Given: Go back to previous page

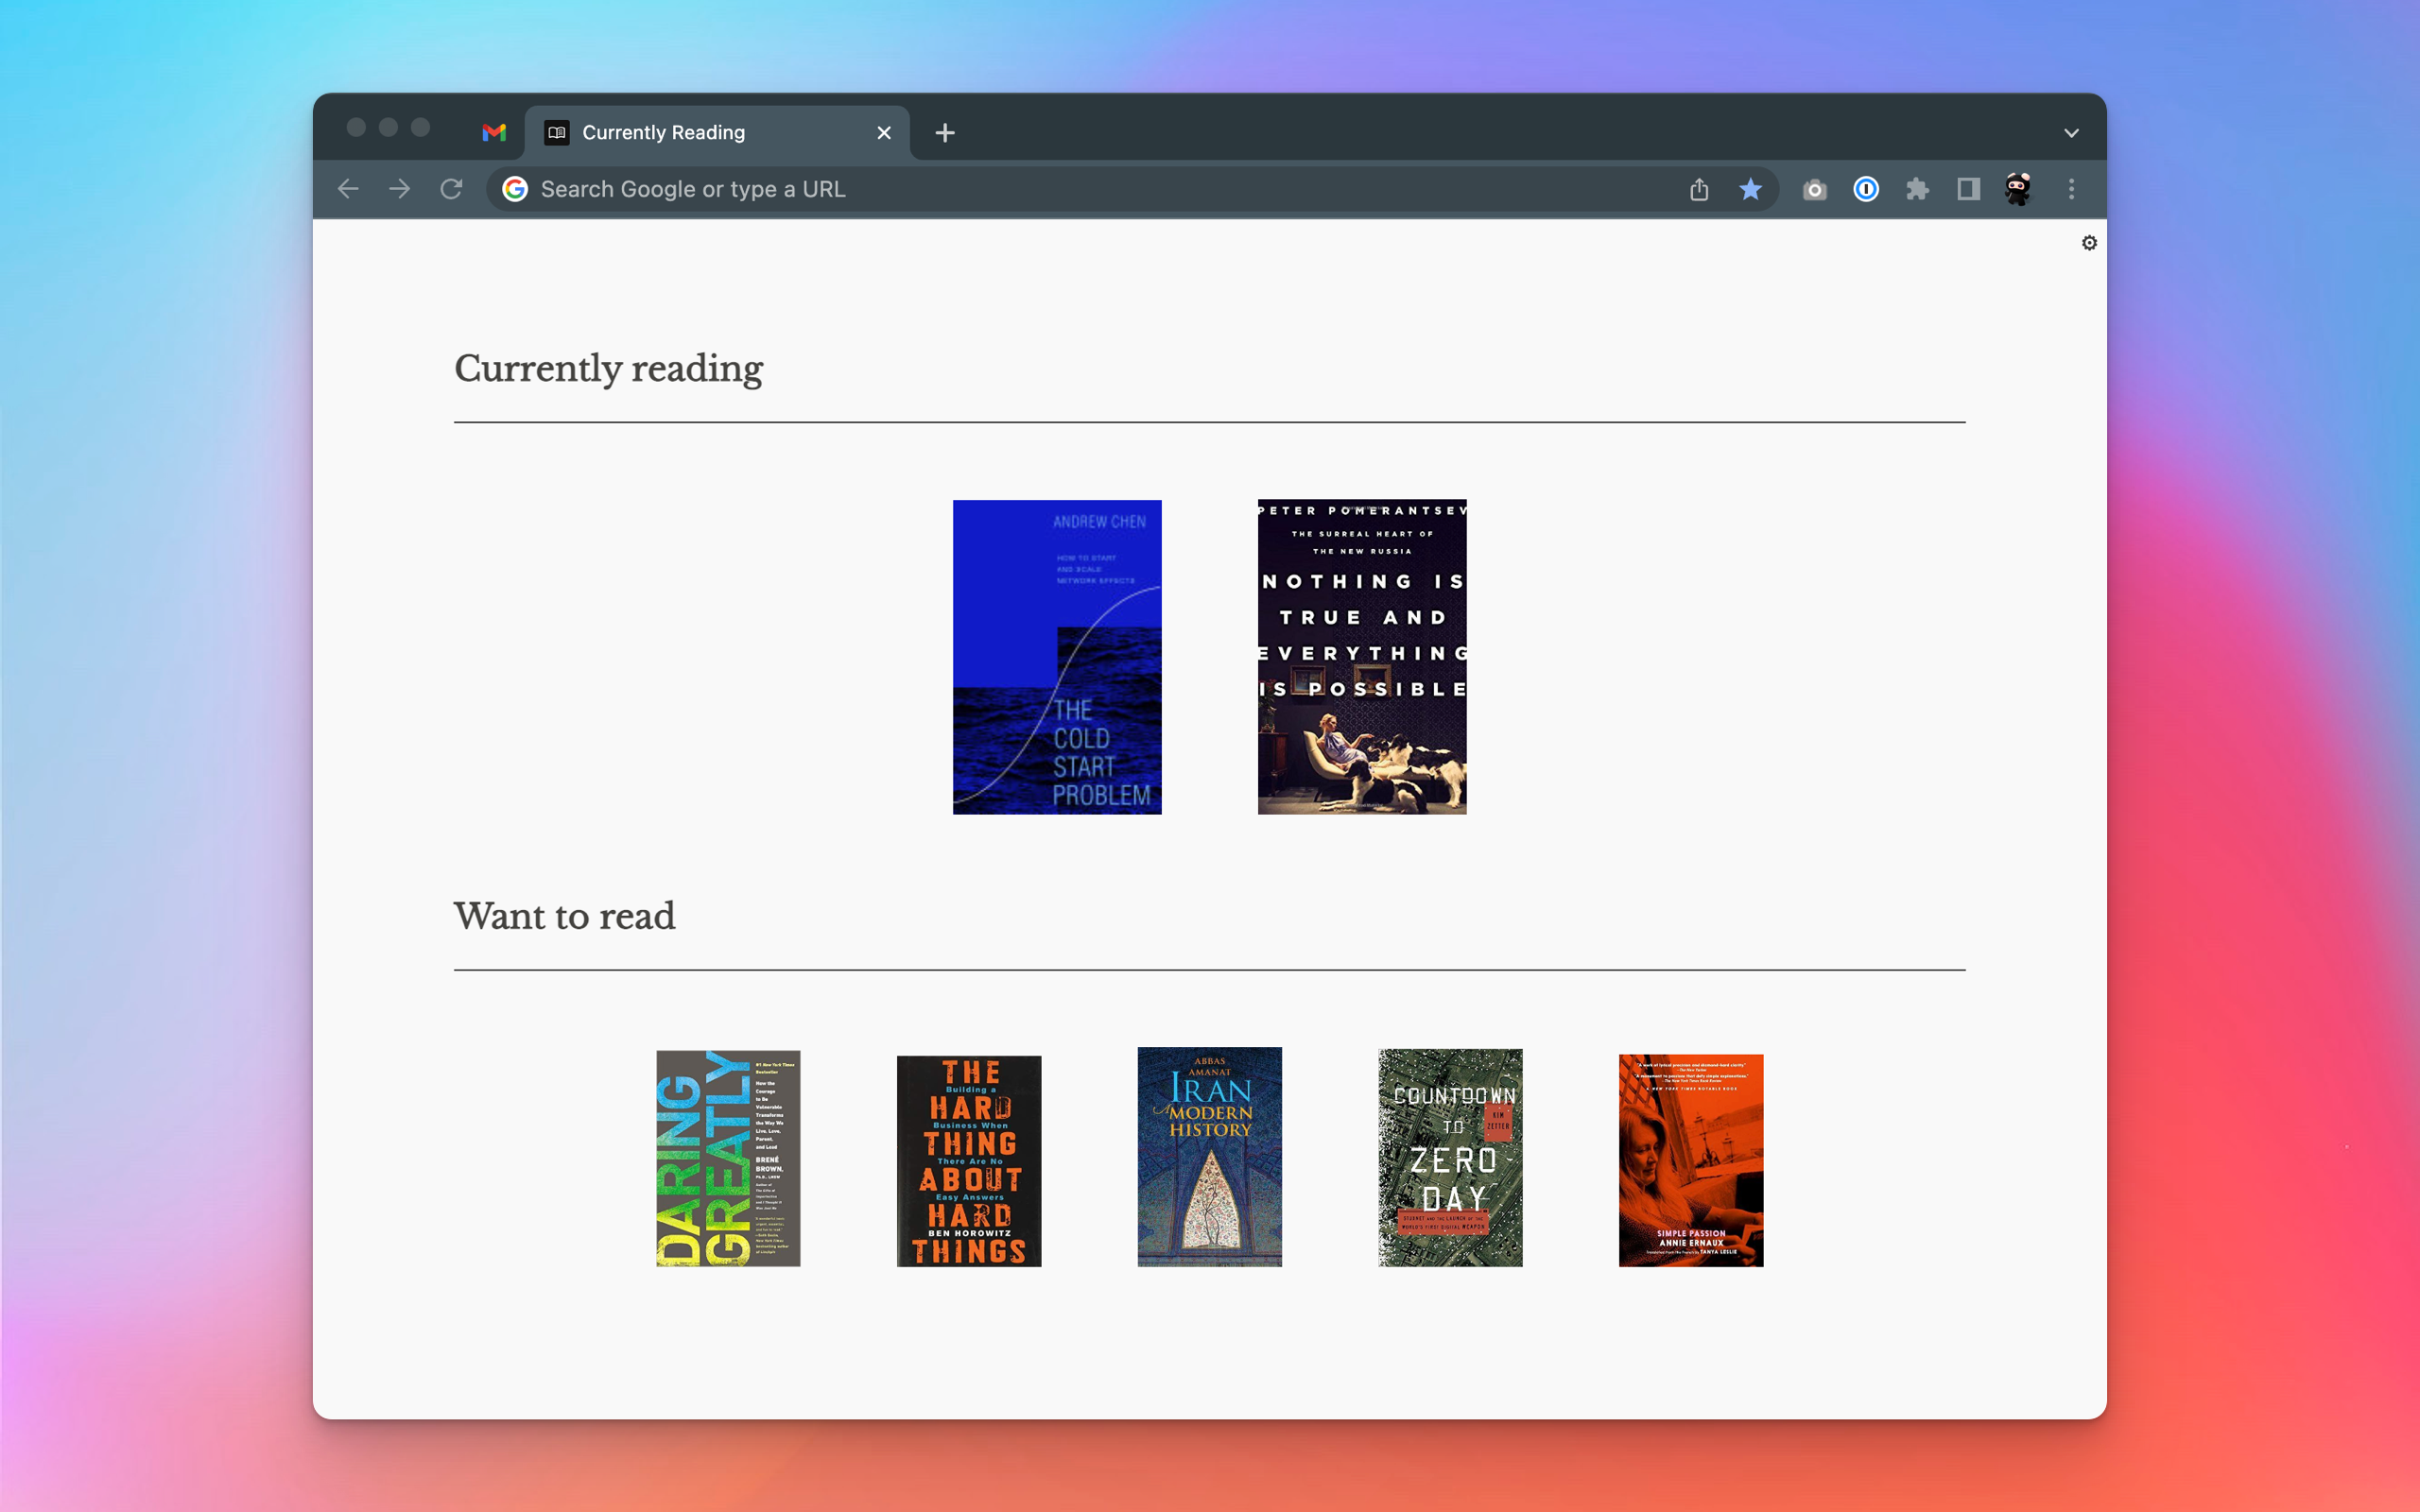Looking at the screenshot, I should 348,189.
